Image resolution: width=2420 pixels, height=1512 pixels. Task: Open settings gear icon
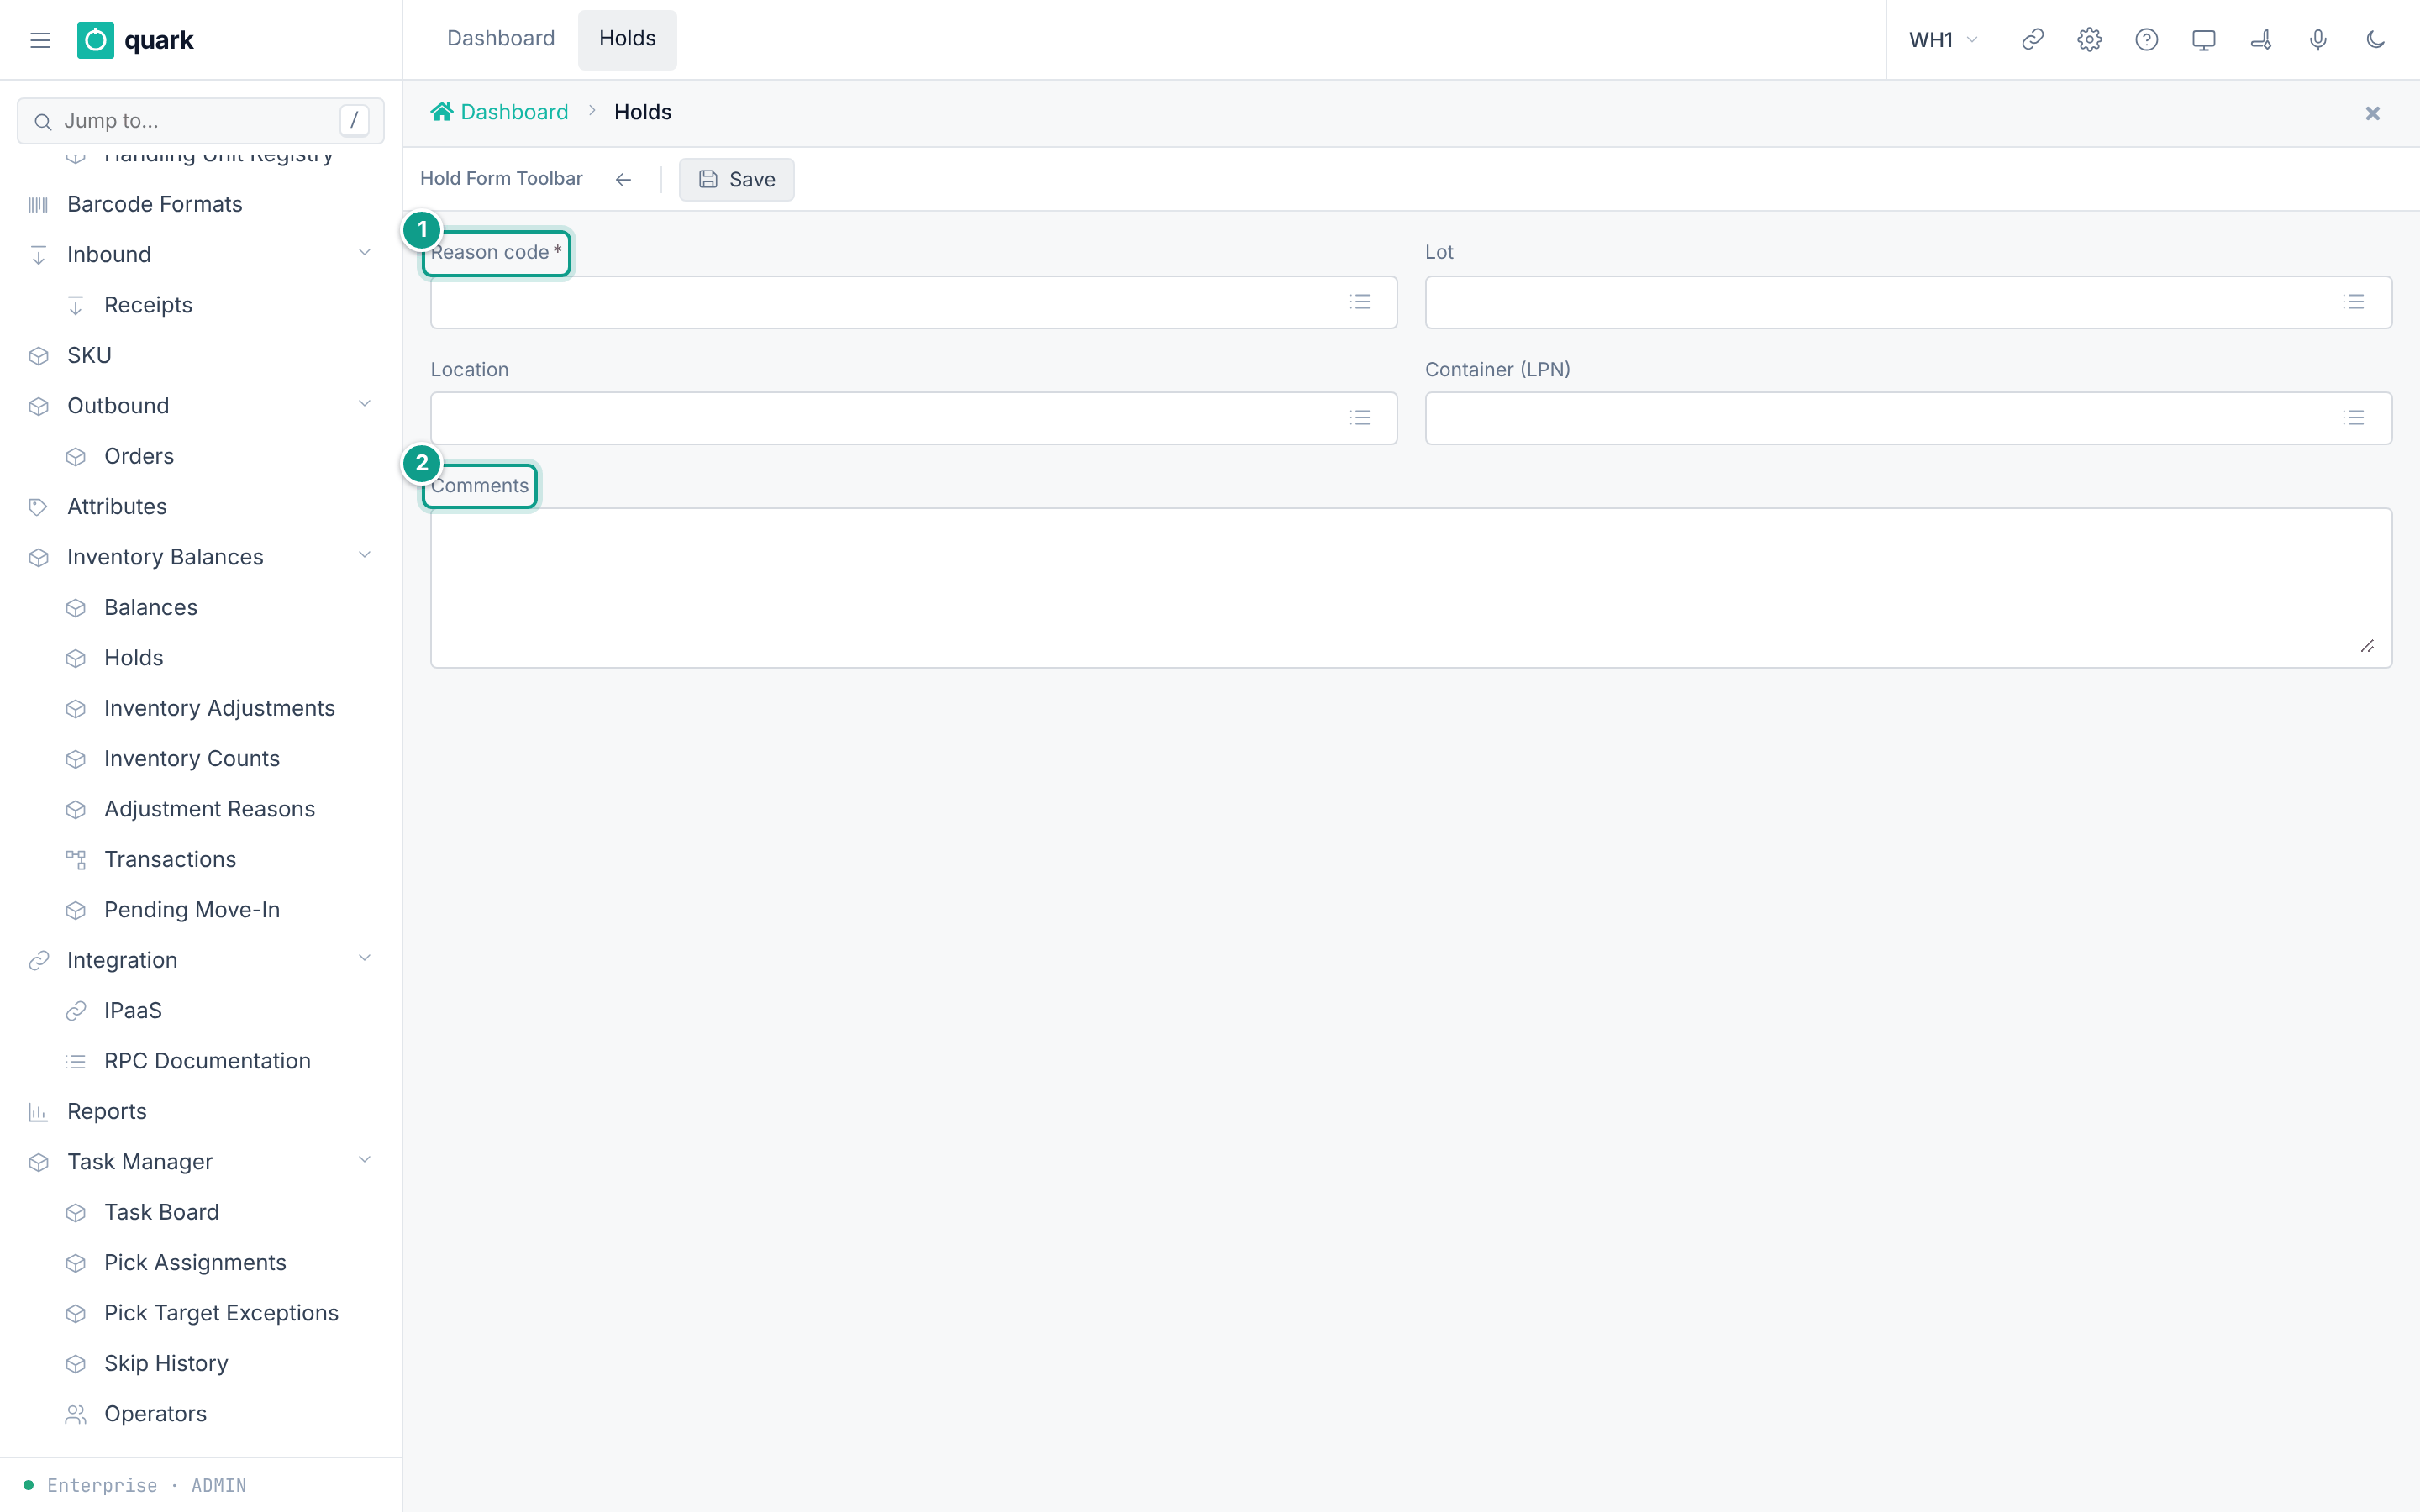(x=2089, y=40)
